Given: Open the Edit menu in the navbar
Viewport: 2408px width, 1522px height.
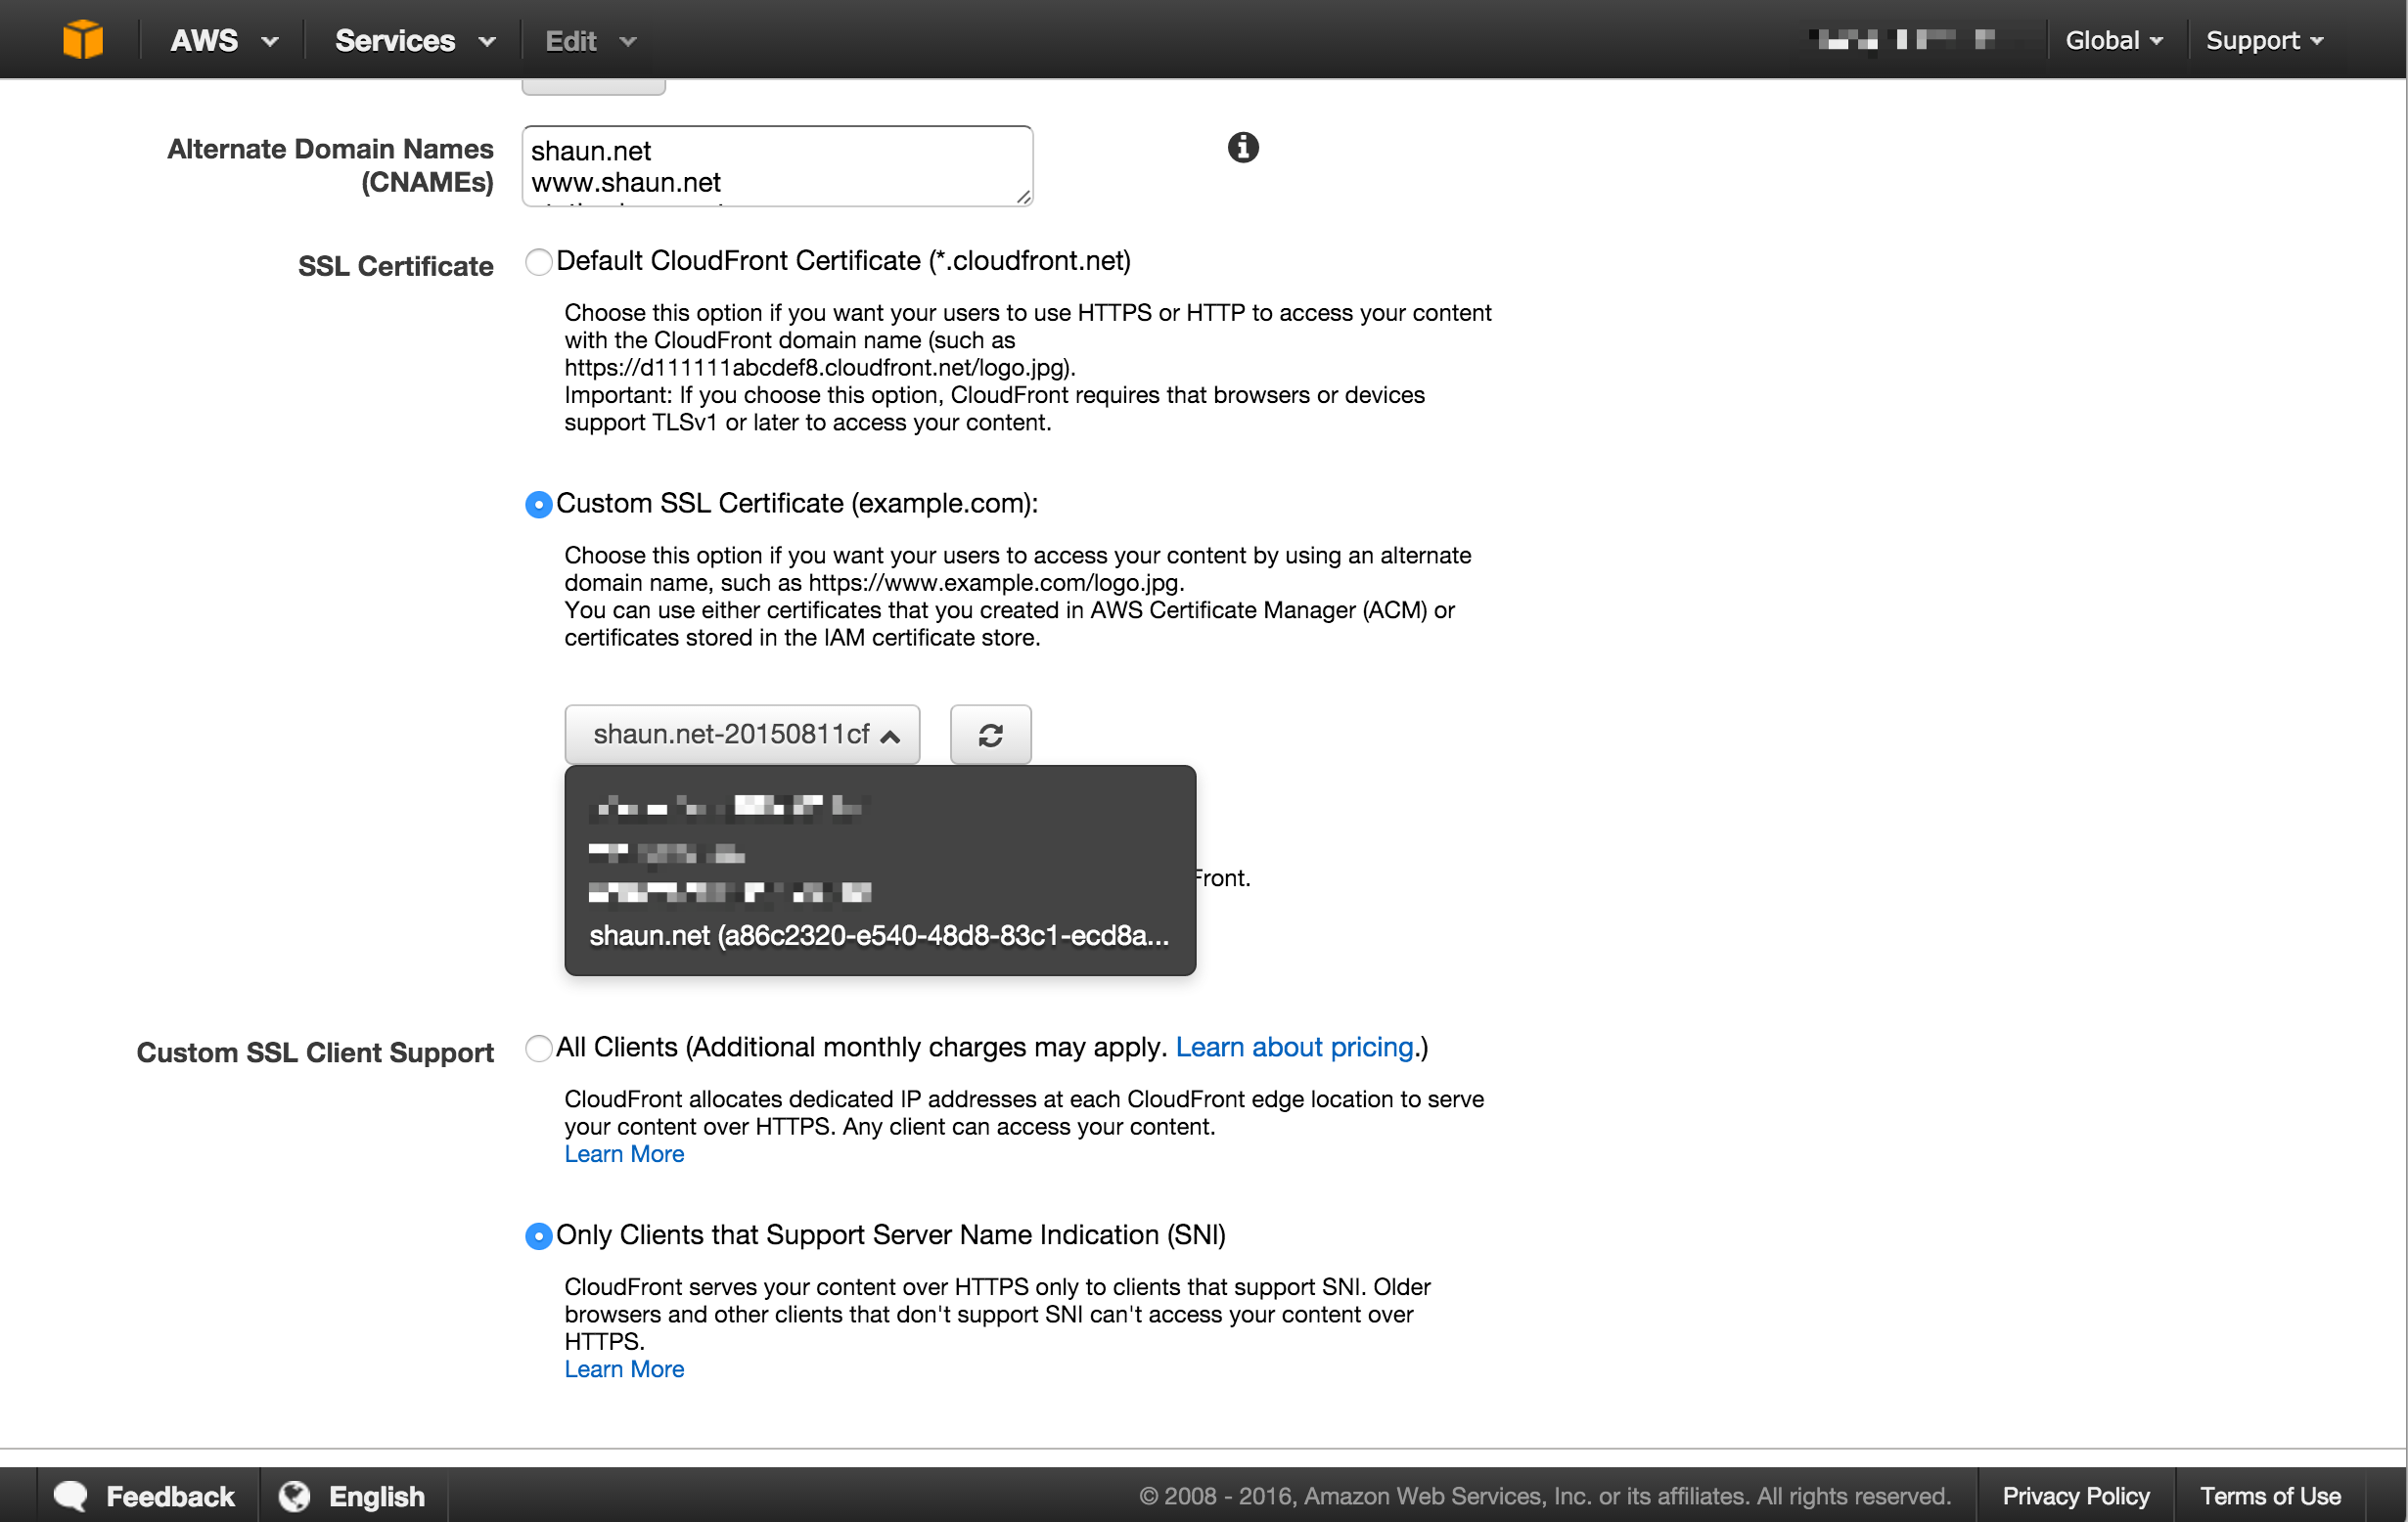Looking at the screenshot, I should click(590, 40).
